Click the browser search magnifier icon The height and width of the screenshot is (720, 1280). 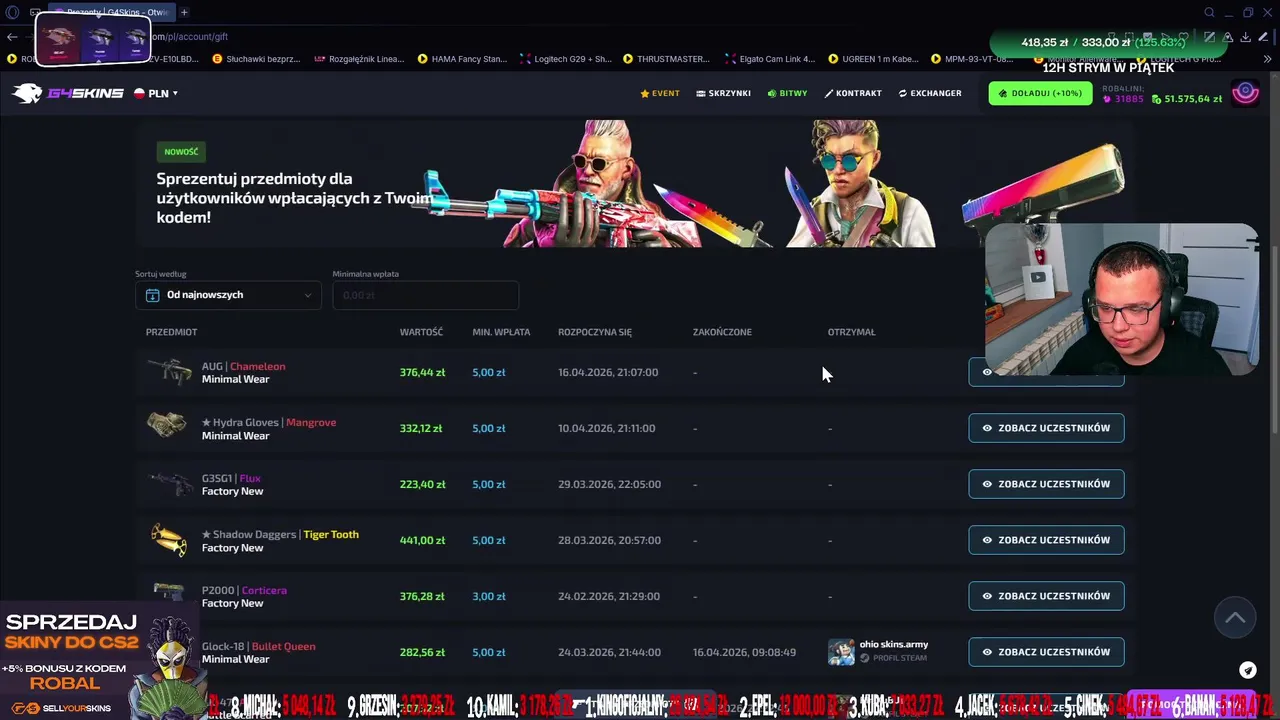[x=1209, y=12]
